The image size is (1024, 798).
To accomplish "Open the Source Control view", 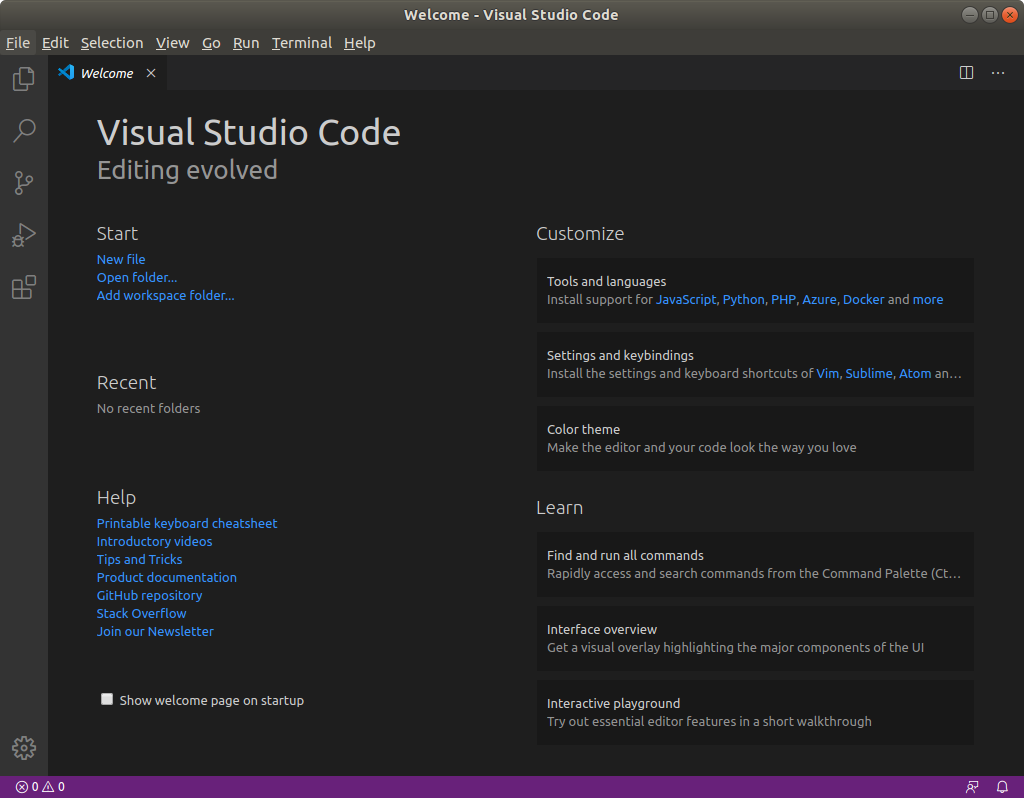I will (x=24, y=183).
